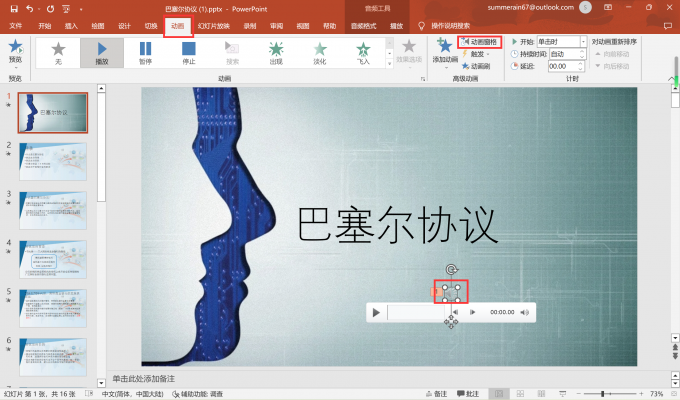680x400 pixels.
Task: Select the 播放 (Play) animation effect
Action: (x=102, y=53)
